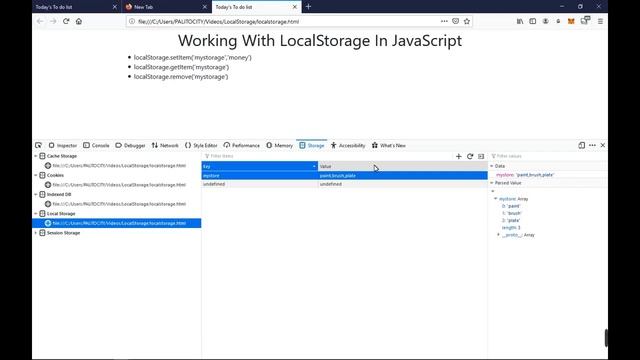Image resolution: width=640 pixels, height=360 pixels.
Task: Open the Accessibility tab
Action: click(x=348, y=145)
